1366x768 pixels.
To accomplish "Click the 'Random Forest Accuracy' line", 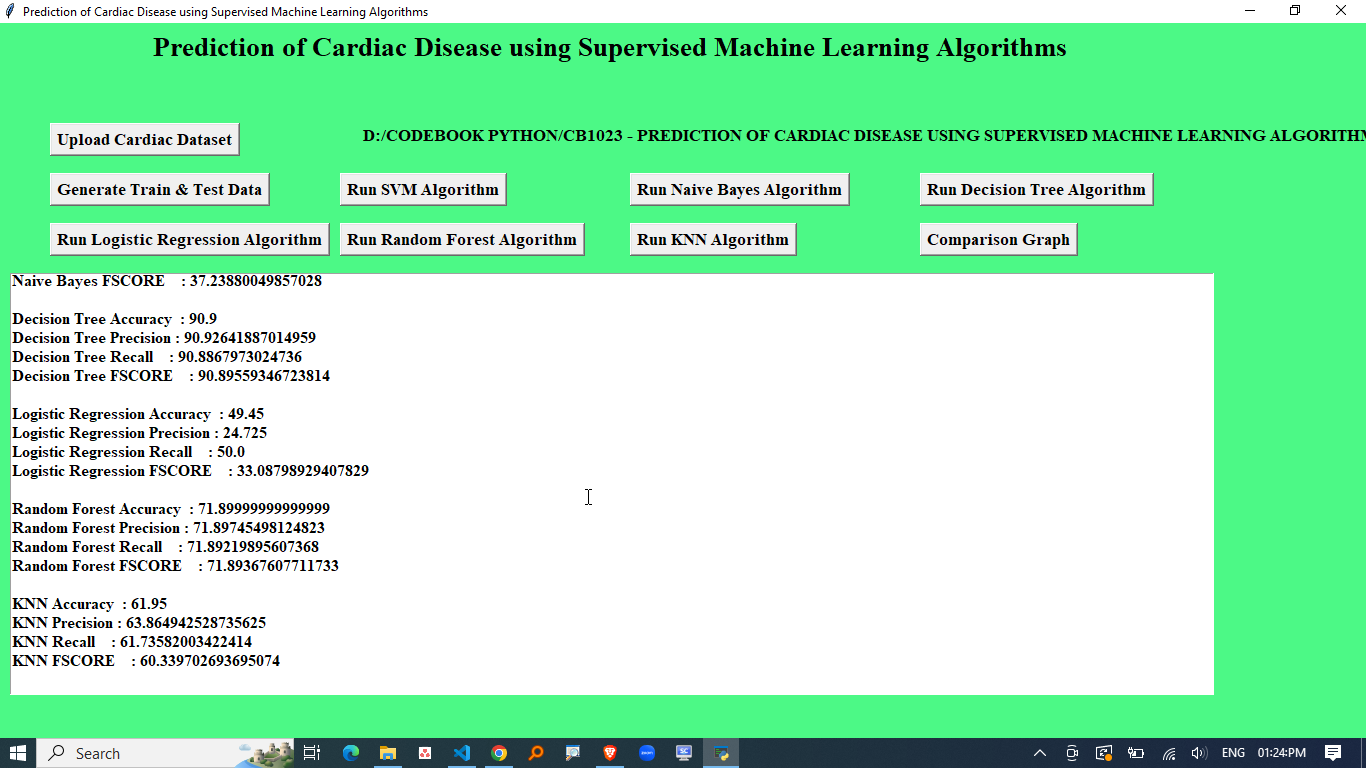I will [171, 509].
